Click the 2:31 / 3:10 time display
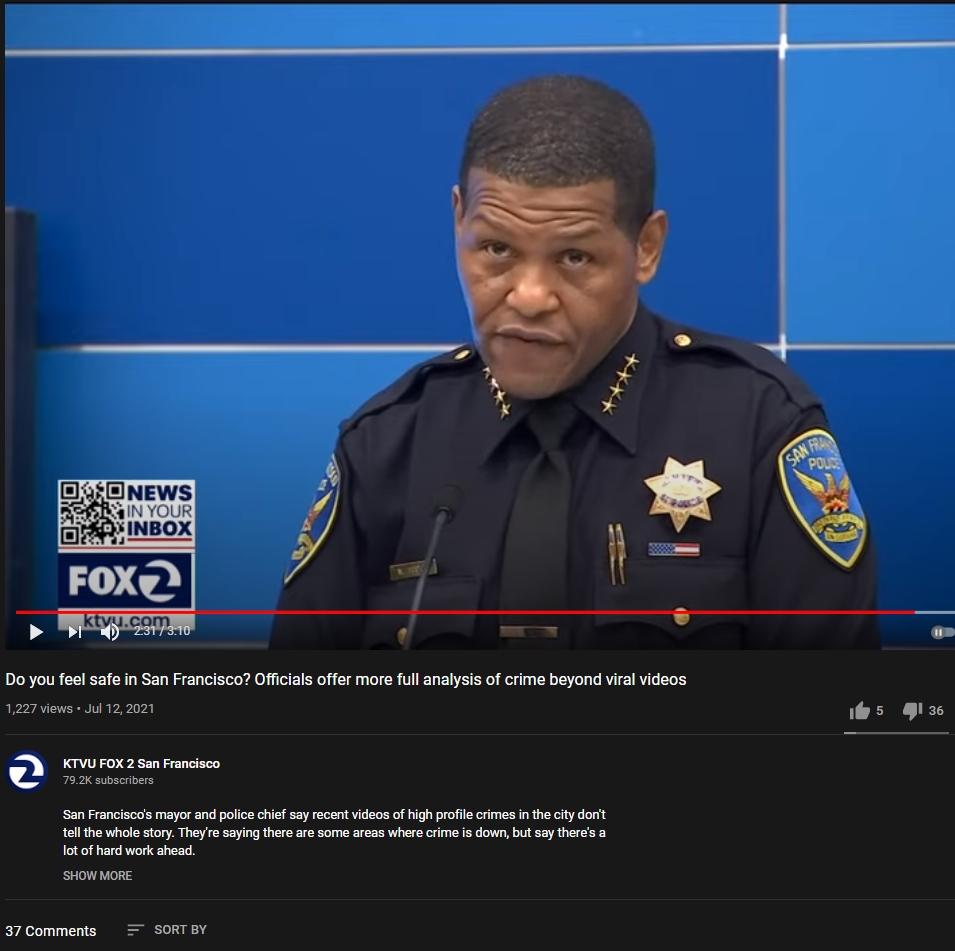Viewport: 955px width, 951px height. (162, 631)
